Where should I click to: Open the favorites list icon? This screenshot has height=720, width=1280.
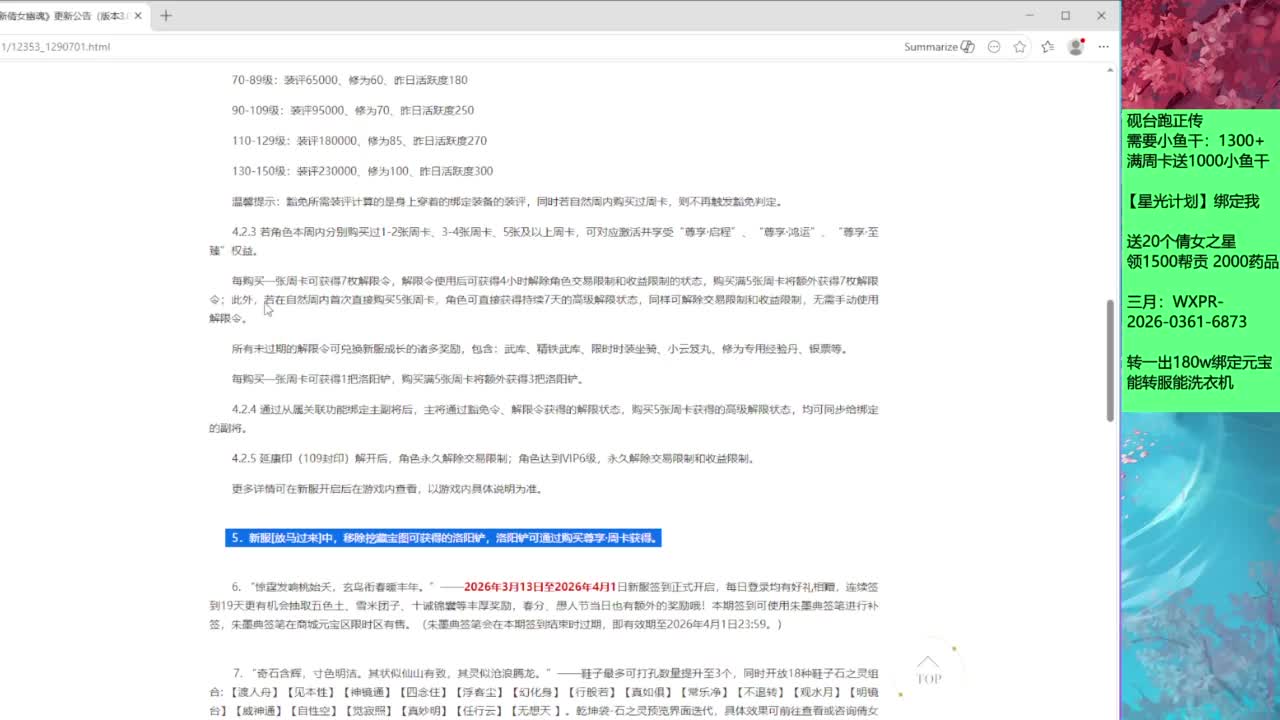(x=1047, y=47)
